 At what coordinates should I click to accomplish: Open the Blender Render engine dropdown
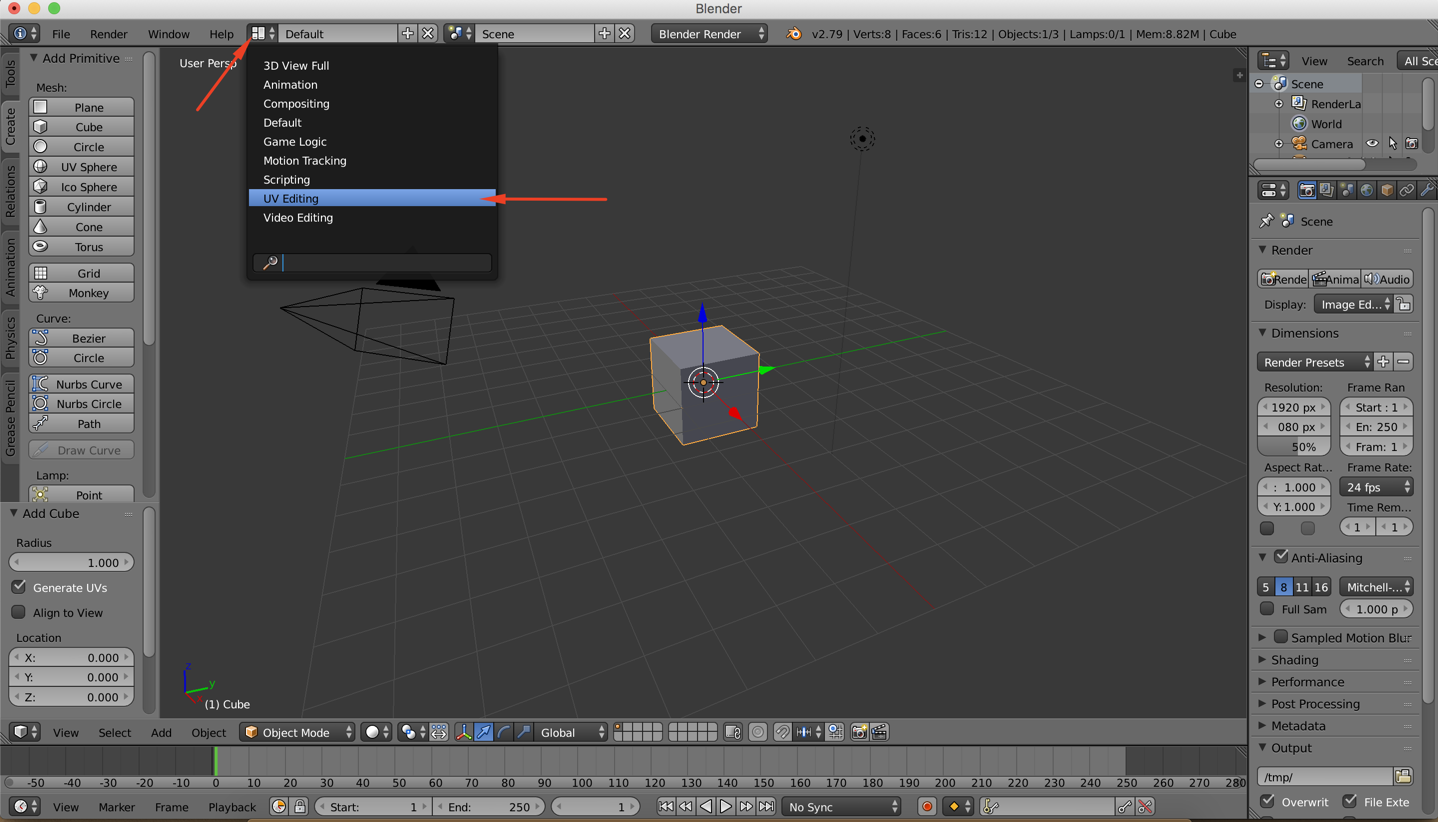click(x=710, y=33)
